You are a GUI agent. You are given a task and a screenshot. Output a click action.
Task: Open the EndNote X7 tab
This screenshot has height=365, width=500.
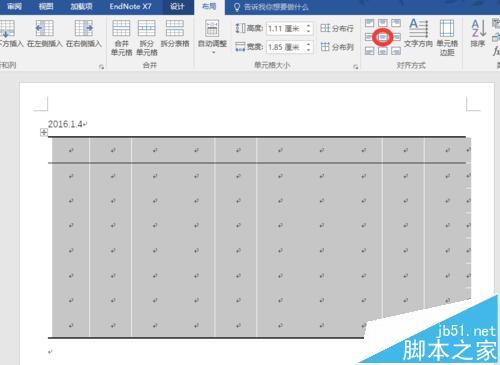pos(130,6)
